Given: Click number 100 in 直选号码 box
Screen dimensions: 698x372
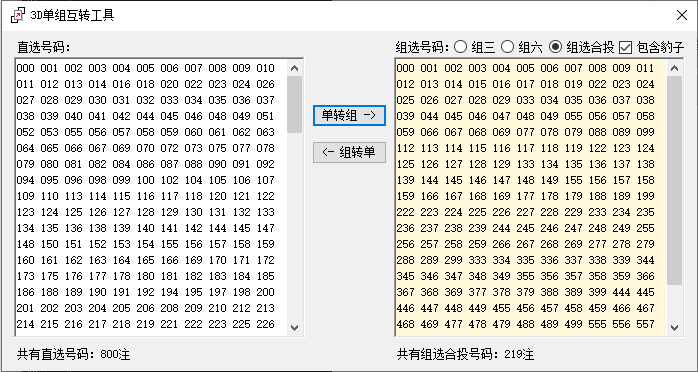Looking at the screenshot, I should point(146,180).
